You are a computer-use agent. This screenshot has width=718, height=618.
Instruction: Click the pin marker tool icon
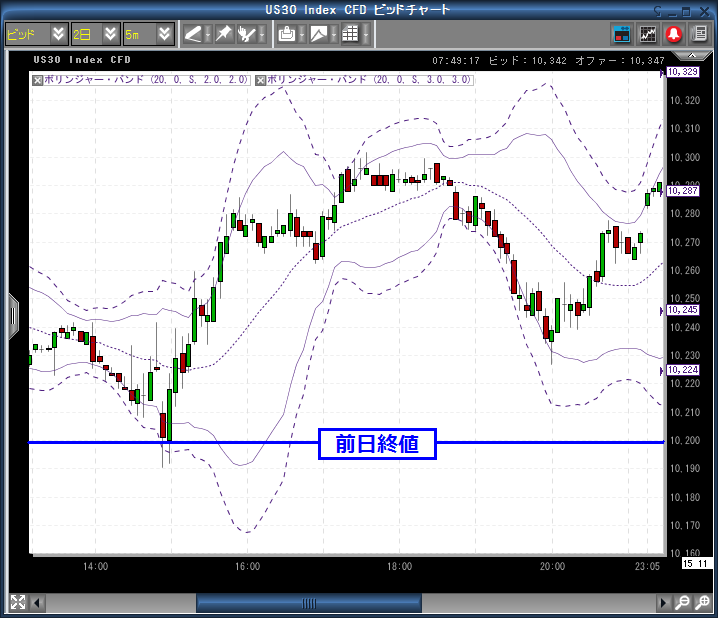224,34
